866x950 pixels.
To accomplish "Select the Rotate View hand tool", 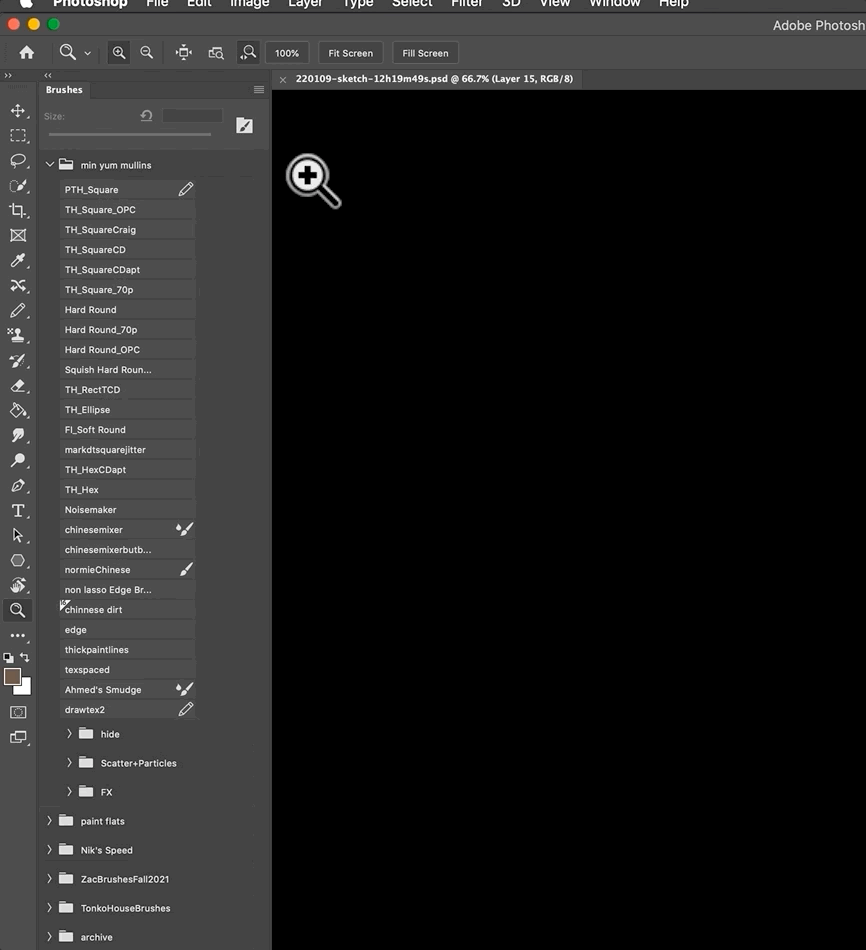I will pos(18,585).
